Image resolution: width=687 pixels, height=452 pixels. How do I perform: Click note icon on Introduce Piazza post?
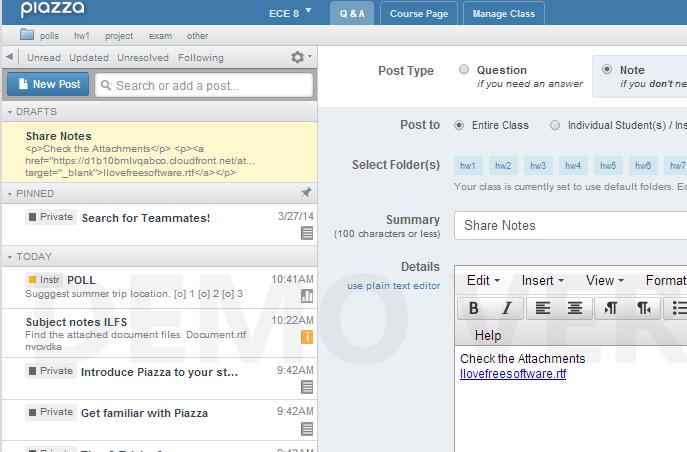click(307, 387)
